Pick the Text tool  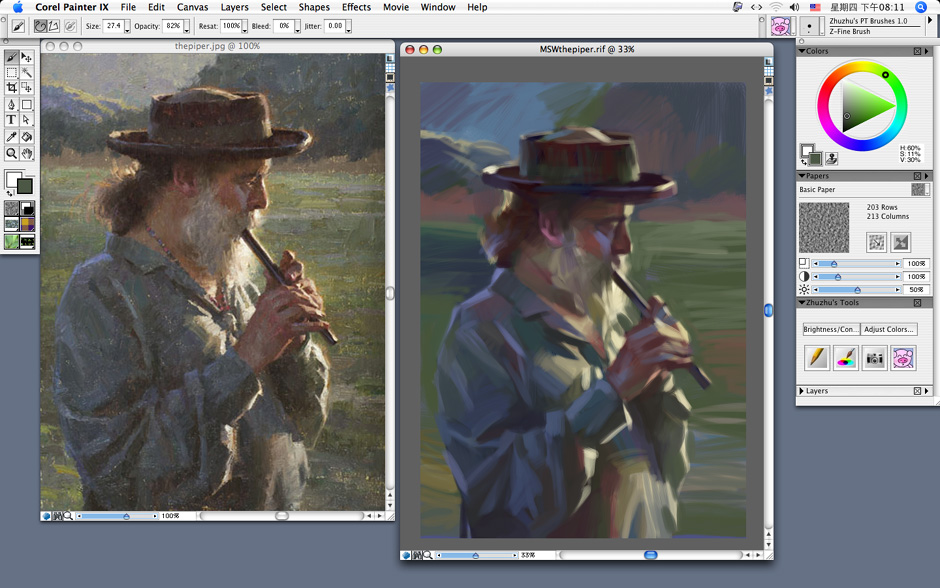(x=11, y=120)
